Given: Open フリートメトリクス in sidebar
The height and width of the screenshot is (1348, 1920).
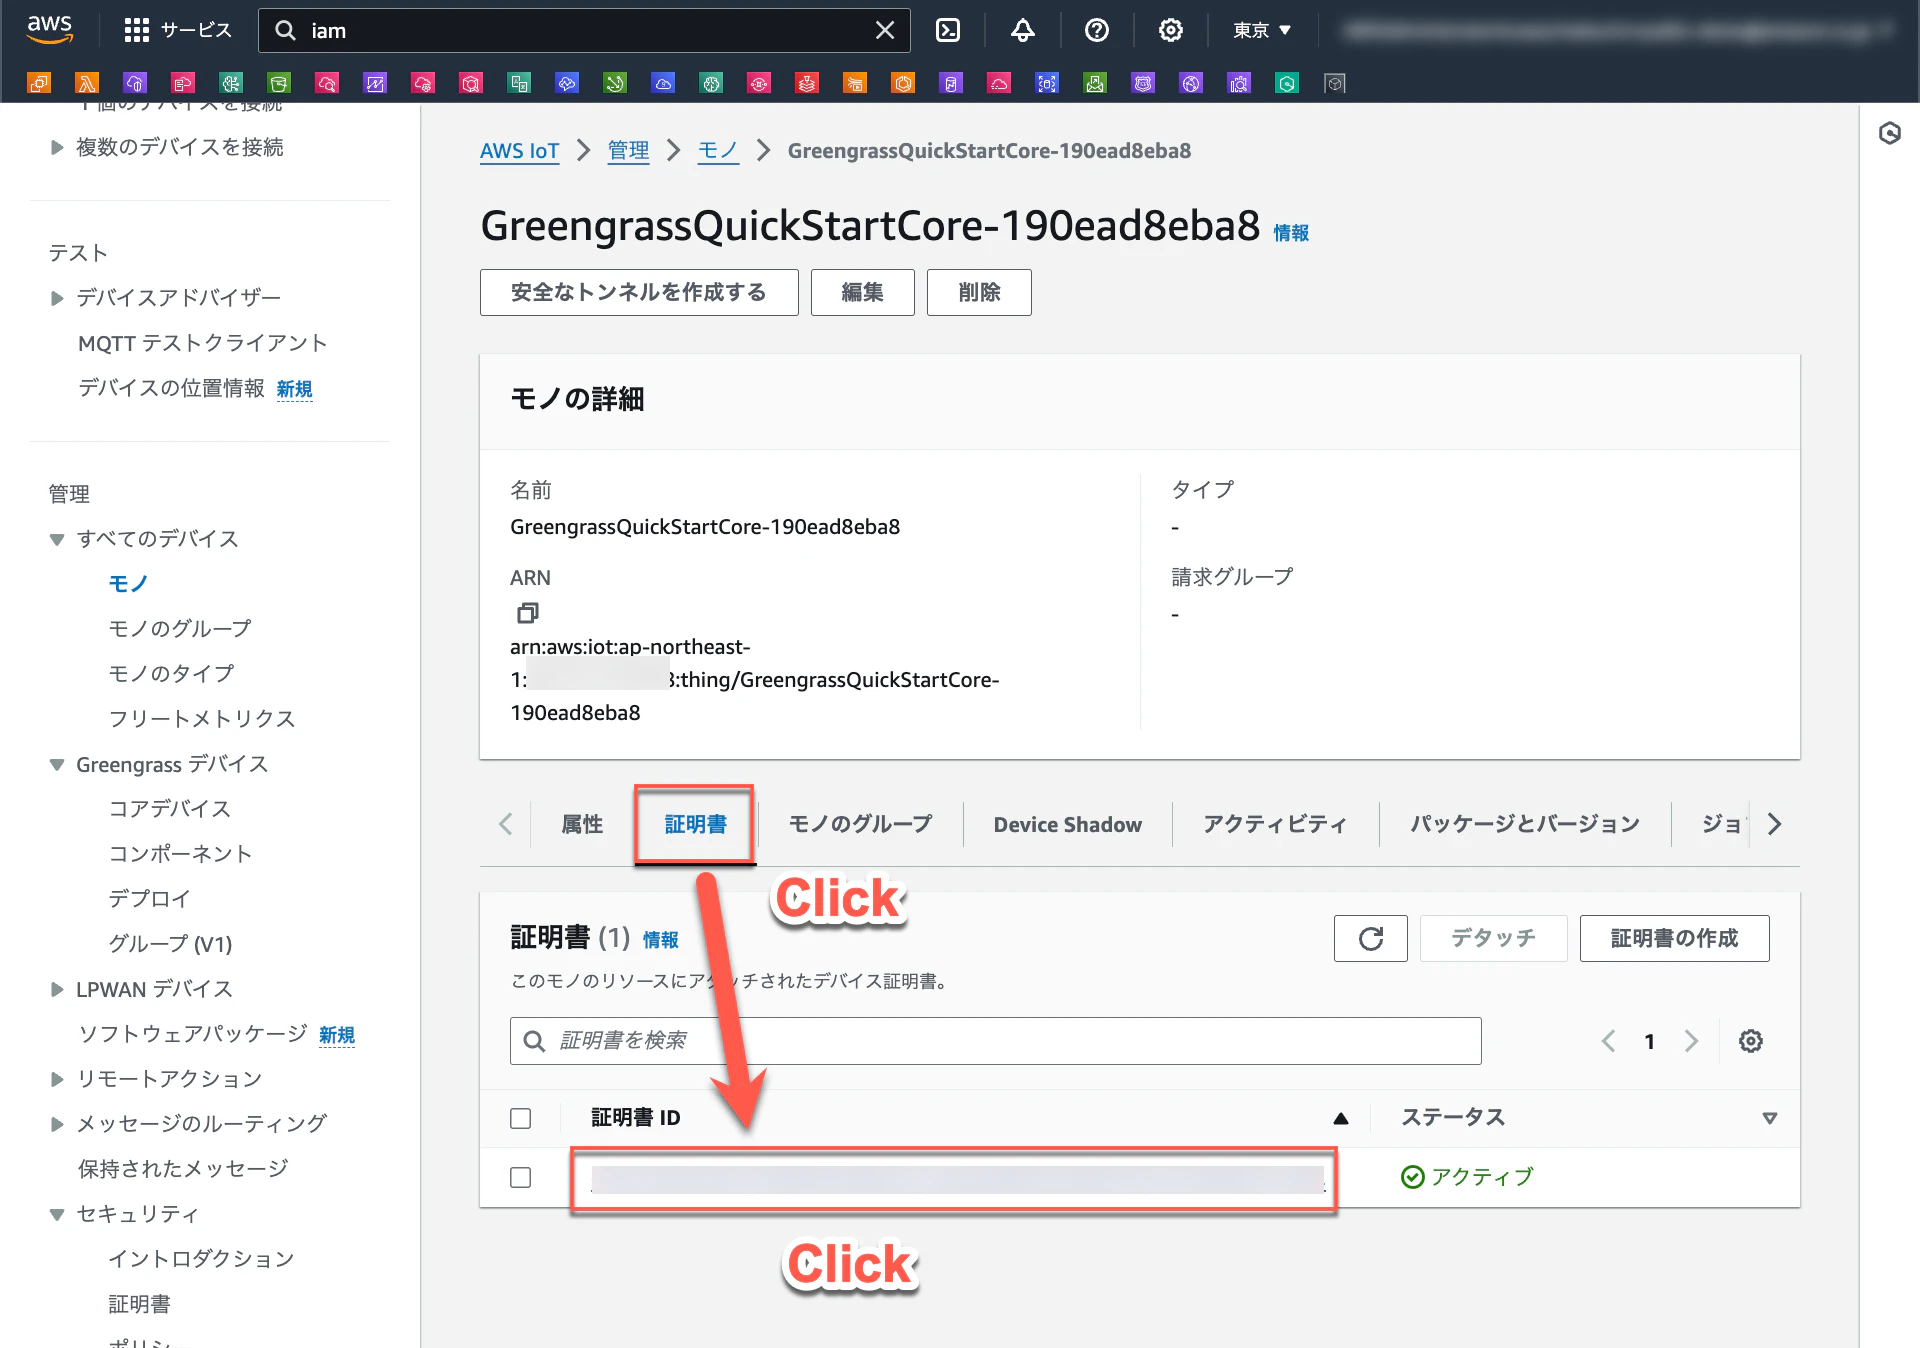Looking at the screenshot, I should click(202, 719).
